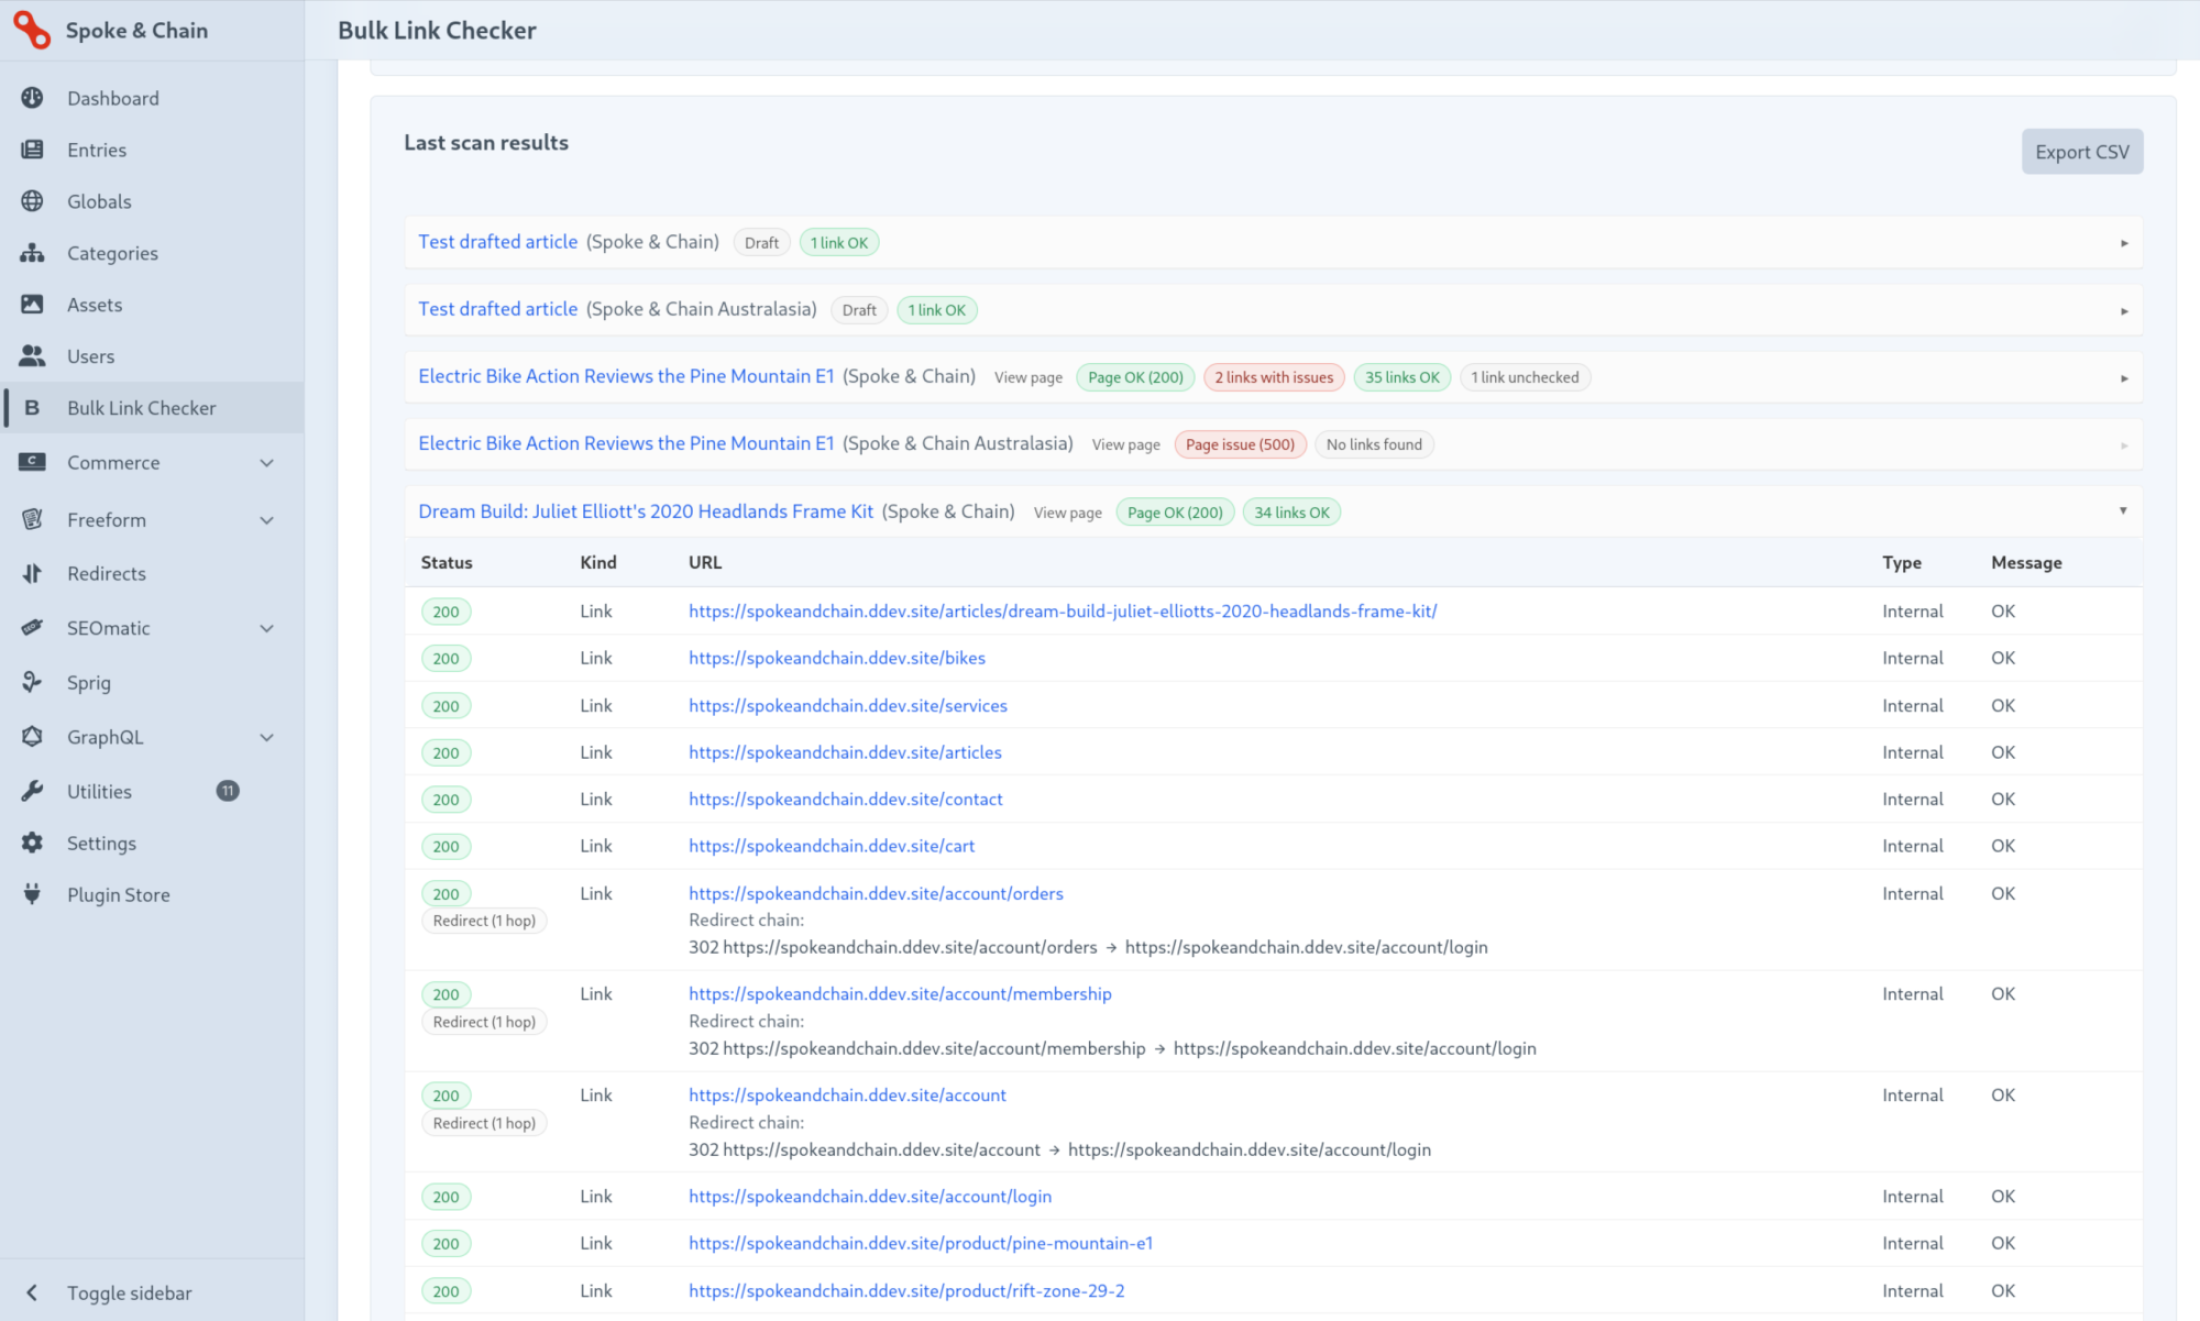Viewport: 2200px width, 1321px height.
Task: Open the spokeandchain.ddev.site/bikes URL
Action: tap(836, 658)
